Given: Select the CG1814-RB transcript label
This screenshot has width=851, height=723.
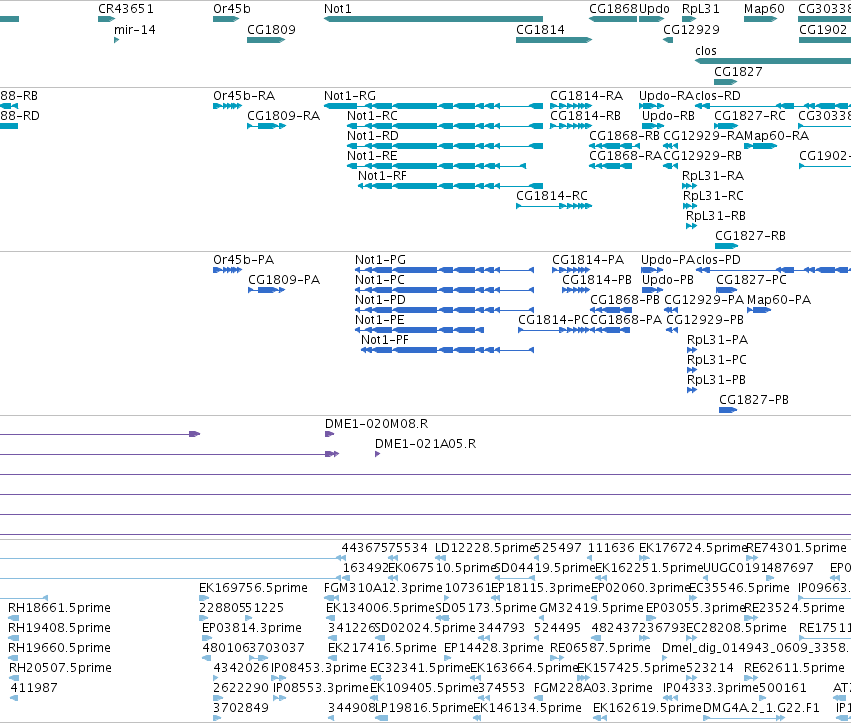Looking at the screenshot, I should [585, 116].
